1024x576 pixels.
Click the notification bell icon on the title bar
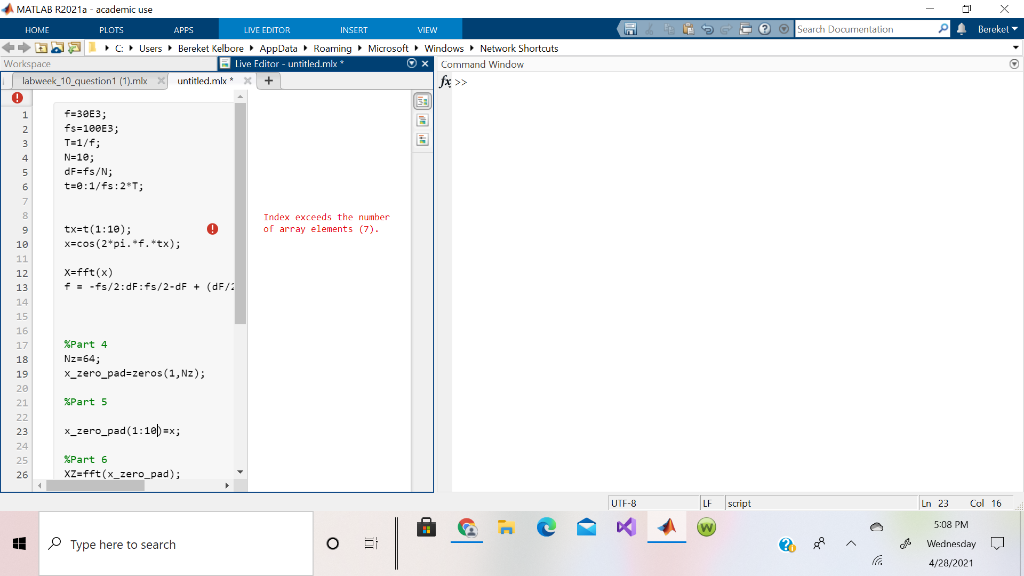point(960,29)
